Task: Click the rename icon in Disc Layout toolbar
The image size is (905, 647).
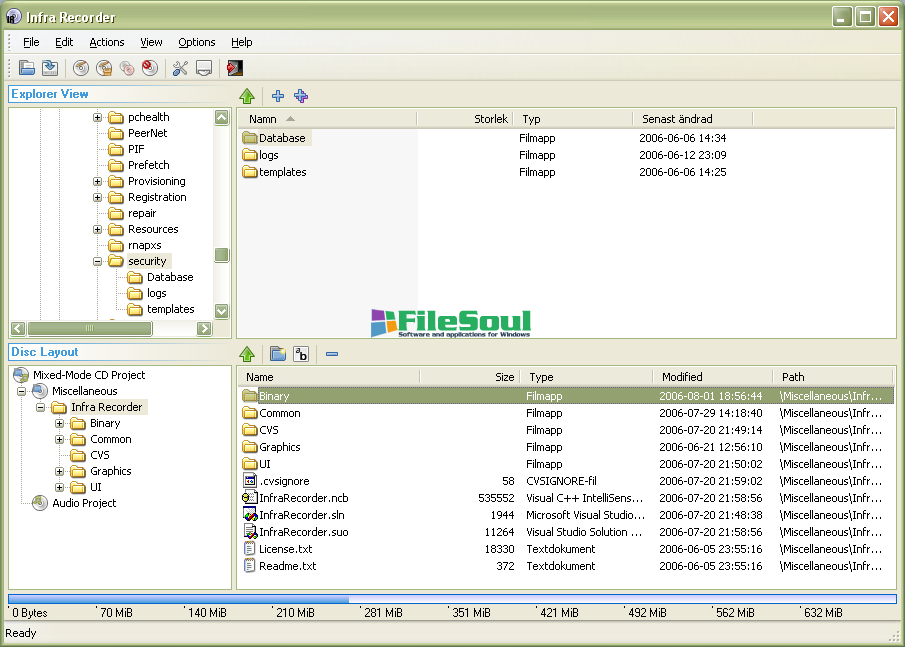Action: click(x=301, y=354)
